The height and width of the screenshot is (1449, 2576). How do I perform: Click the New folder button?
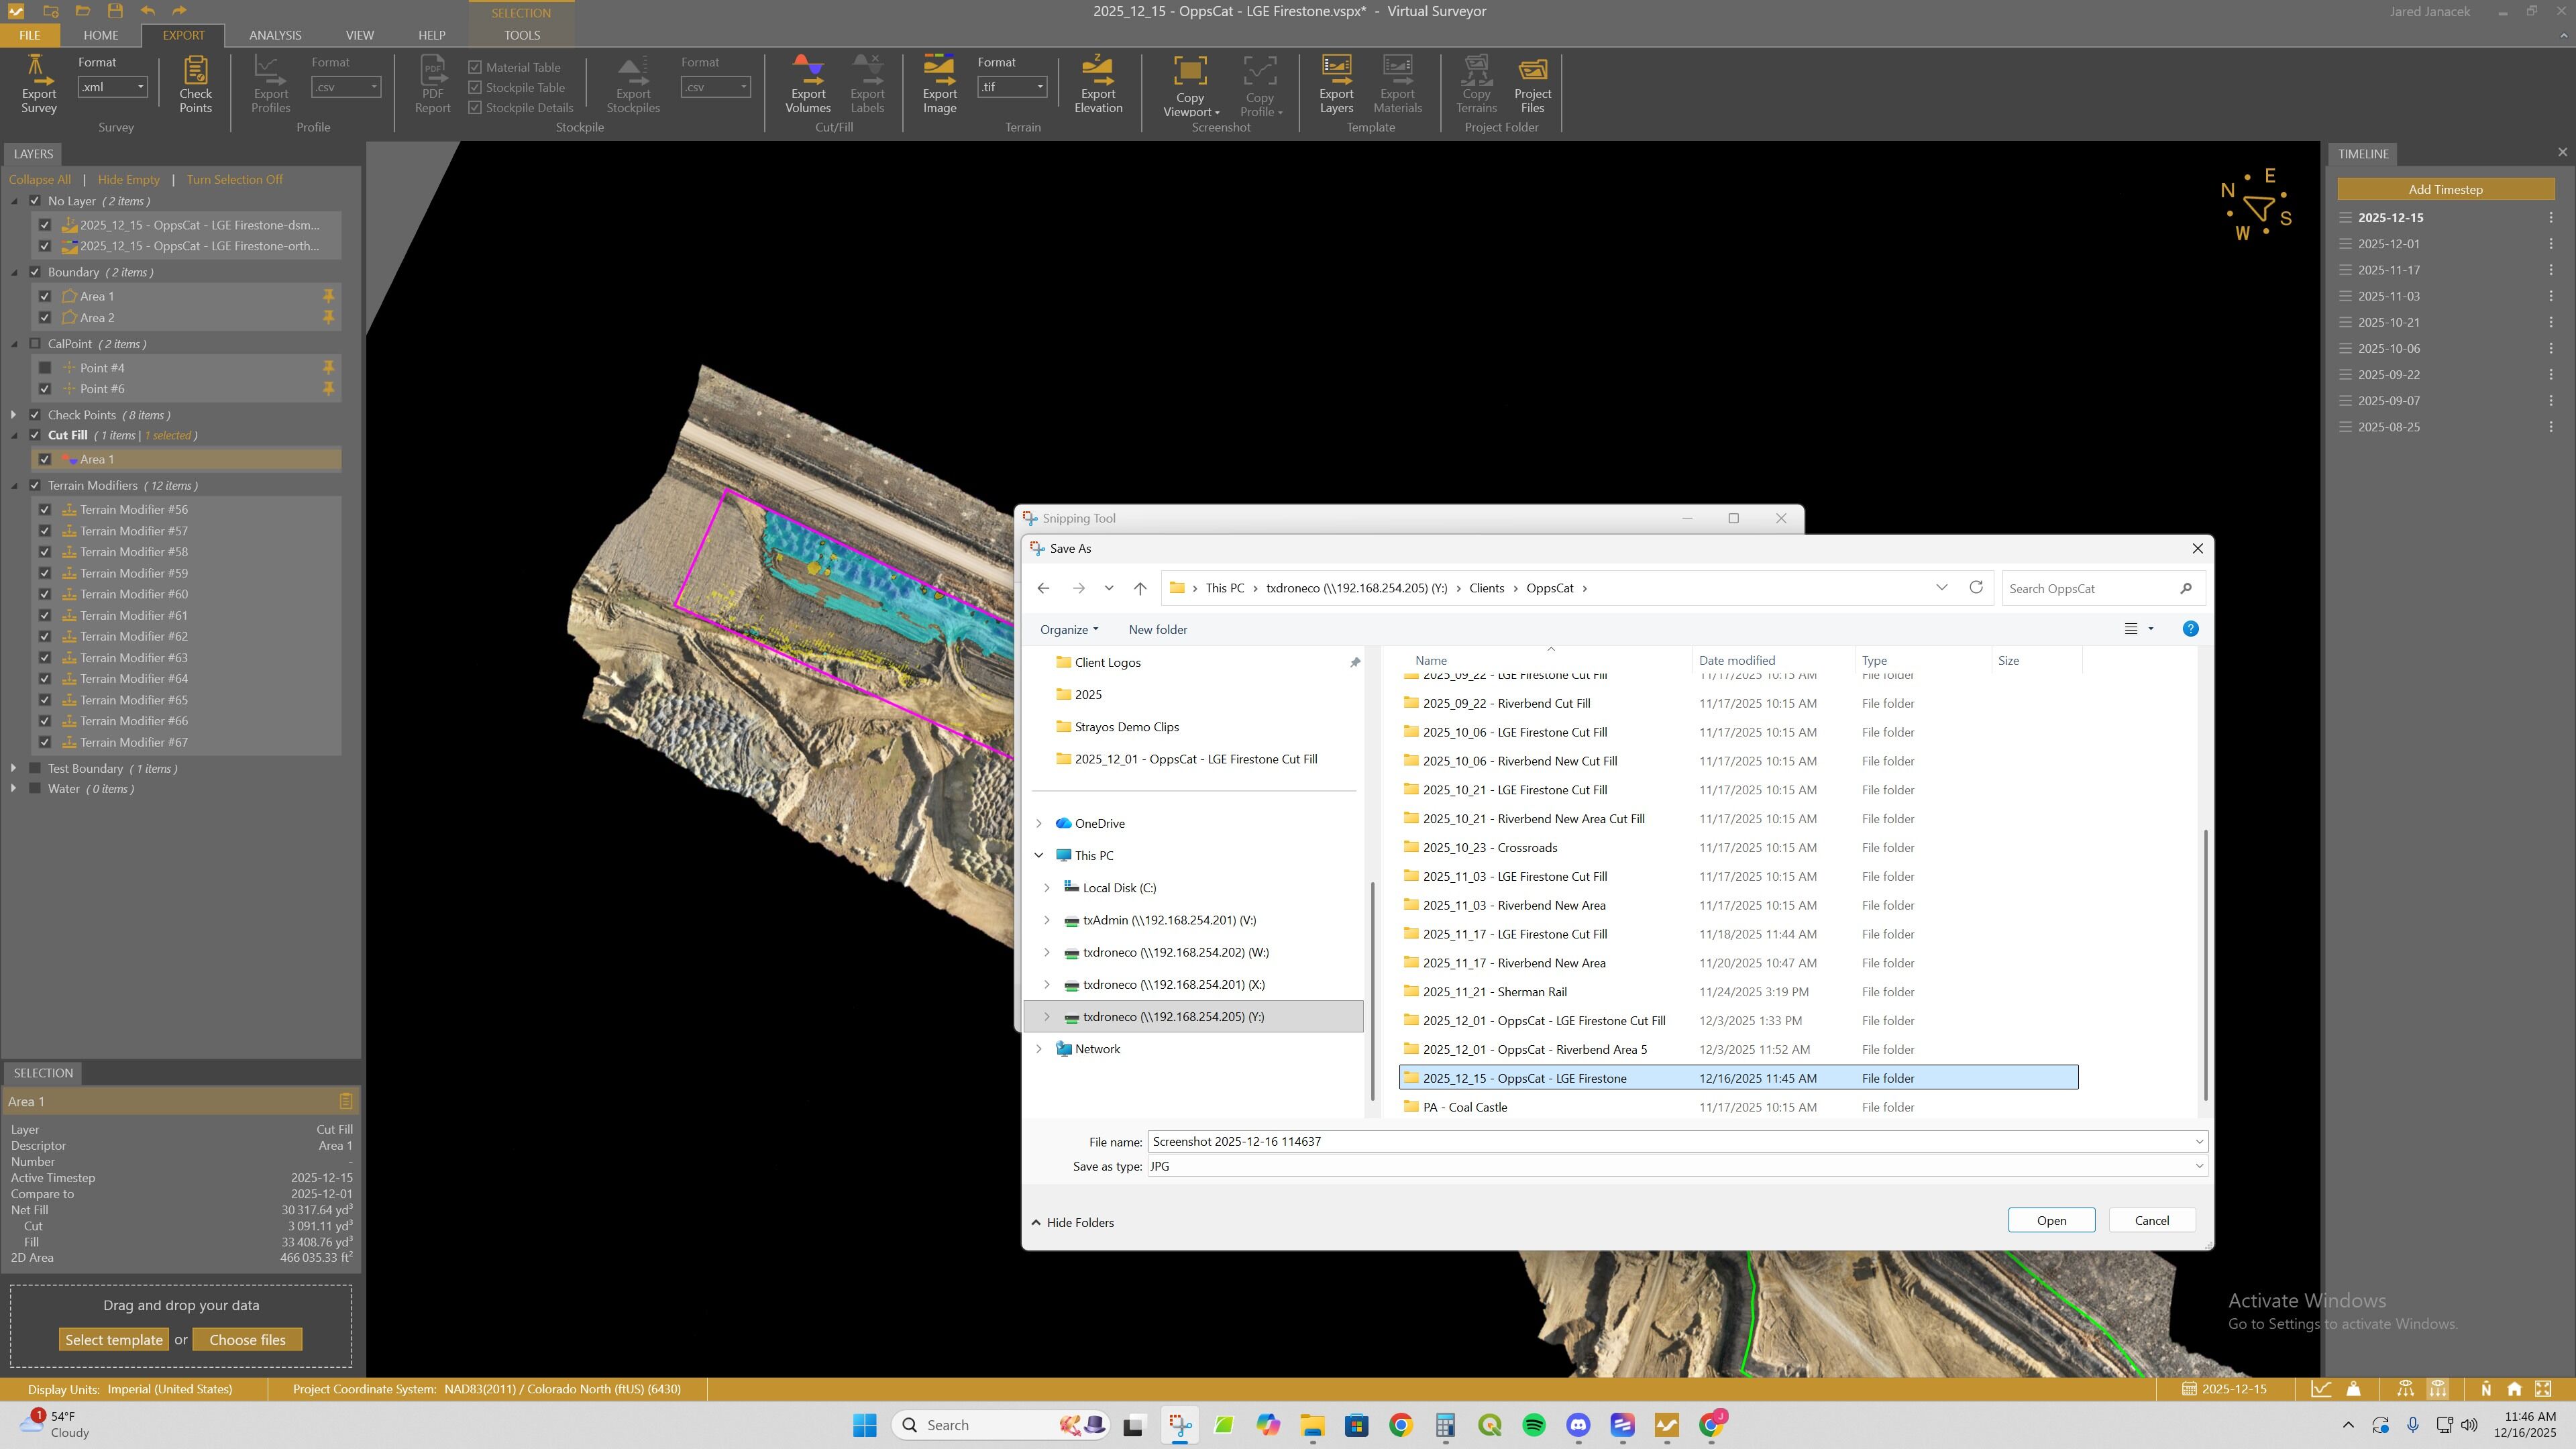pos(1158,629)
